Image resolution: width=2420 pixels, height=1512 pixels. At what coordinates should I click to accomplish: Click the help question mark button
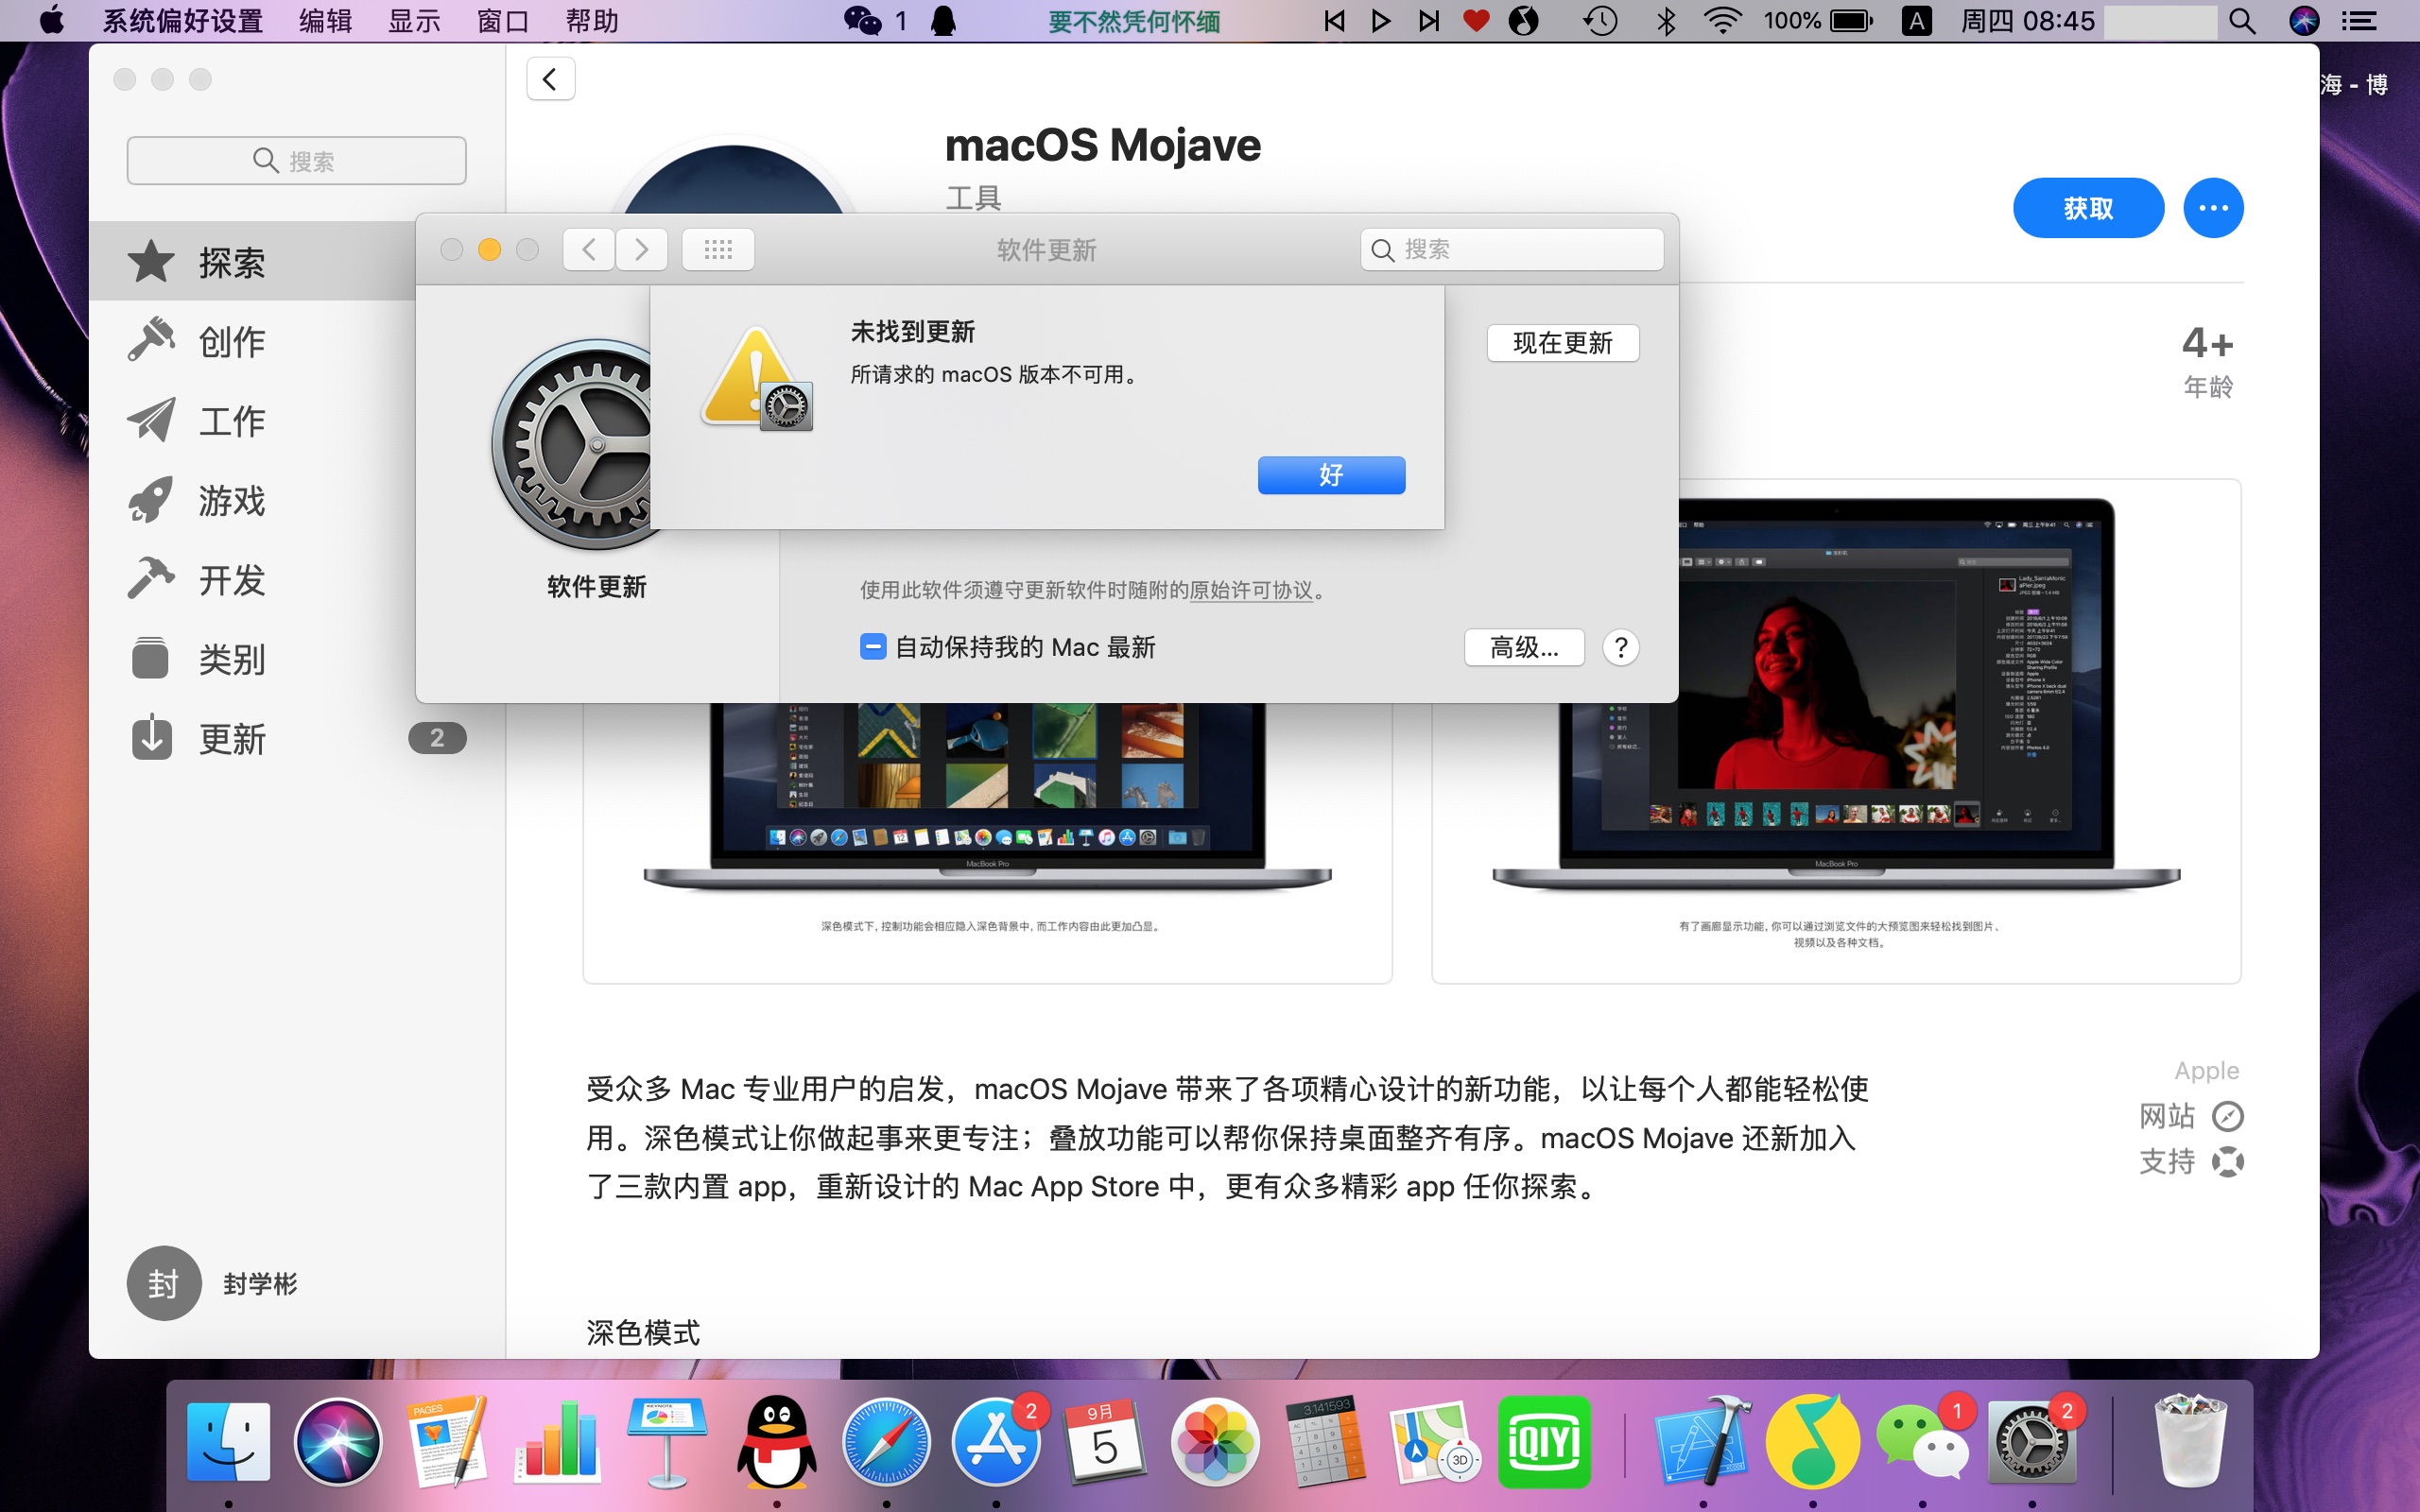point(1620,647)
